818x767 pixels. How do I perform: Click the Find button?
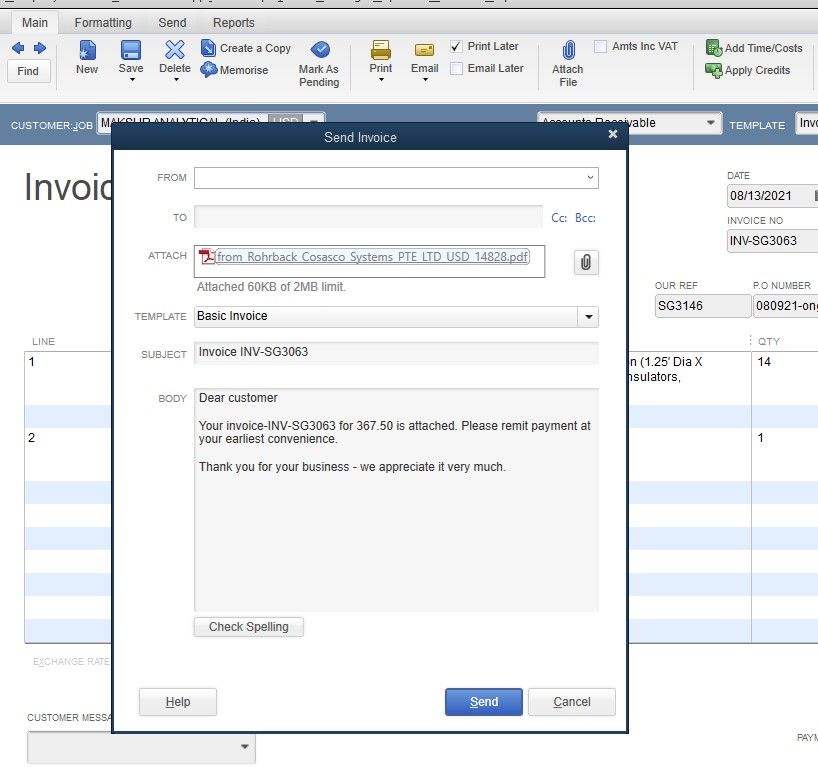pos(28,71)
